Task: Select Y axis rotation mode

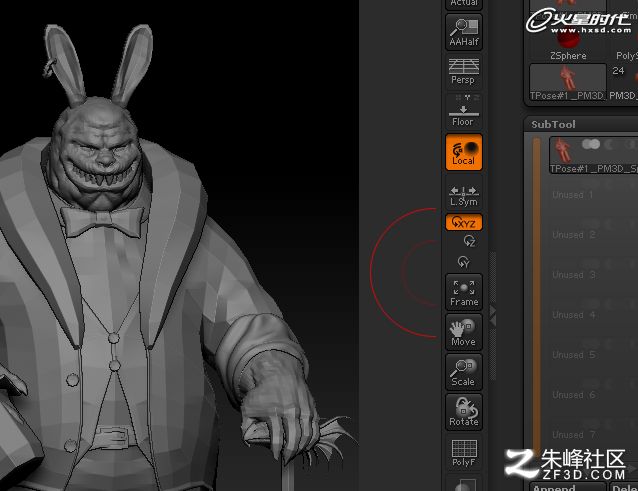Action: pyautogui.click(x=464, y=262)
